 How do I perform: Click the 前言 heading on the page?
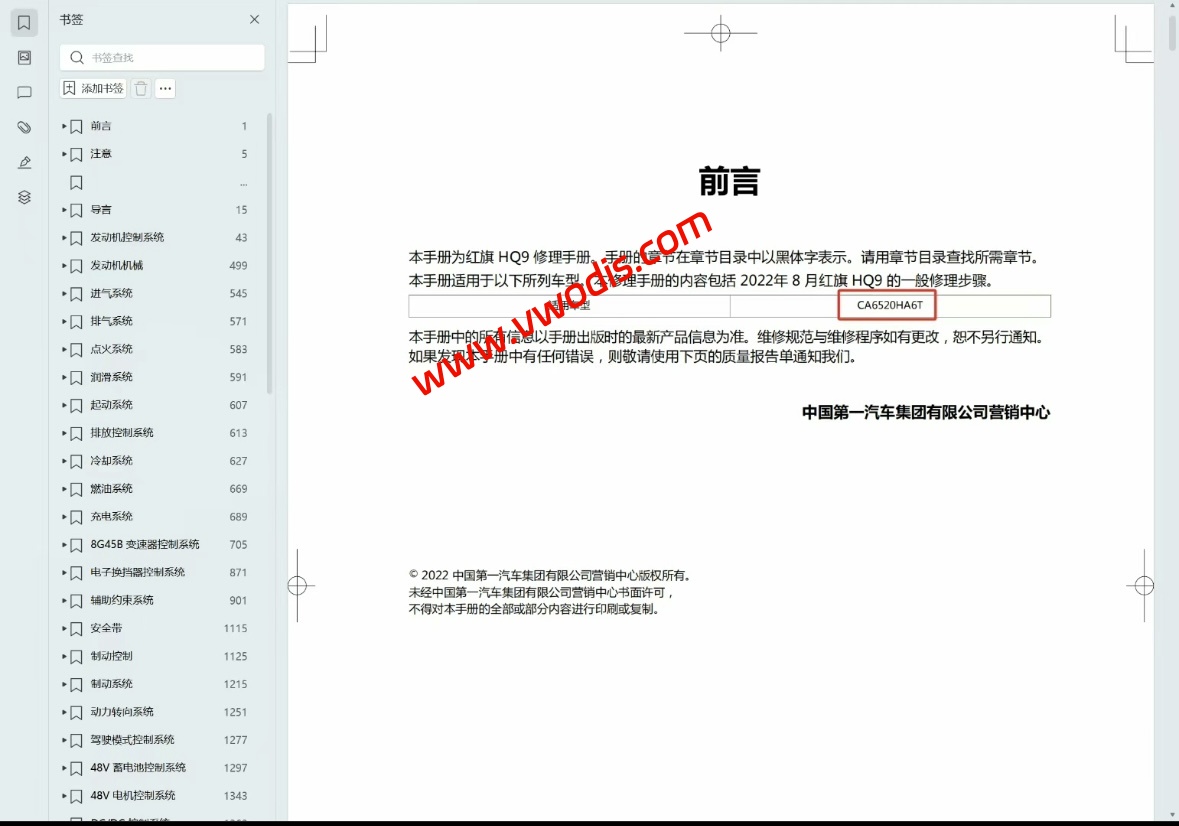point(729,182)
